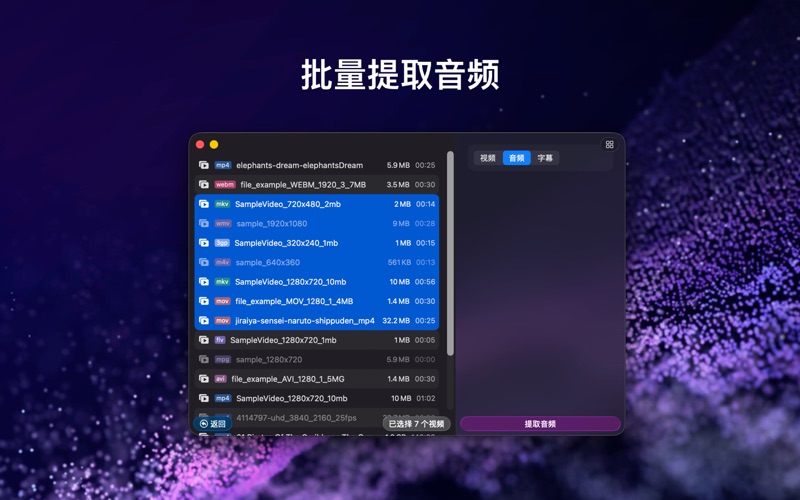Select sample_1920x1080 file name
The height and width of the screenshot is (500, 800).
coord(271,223)
